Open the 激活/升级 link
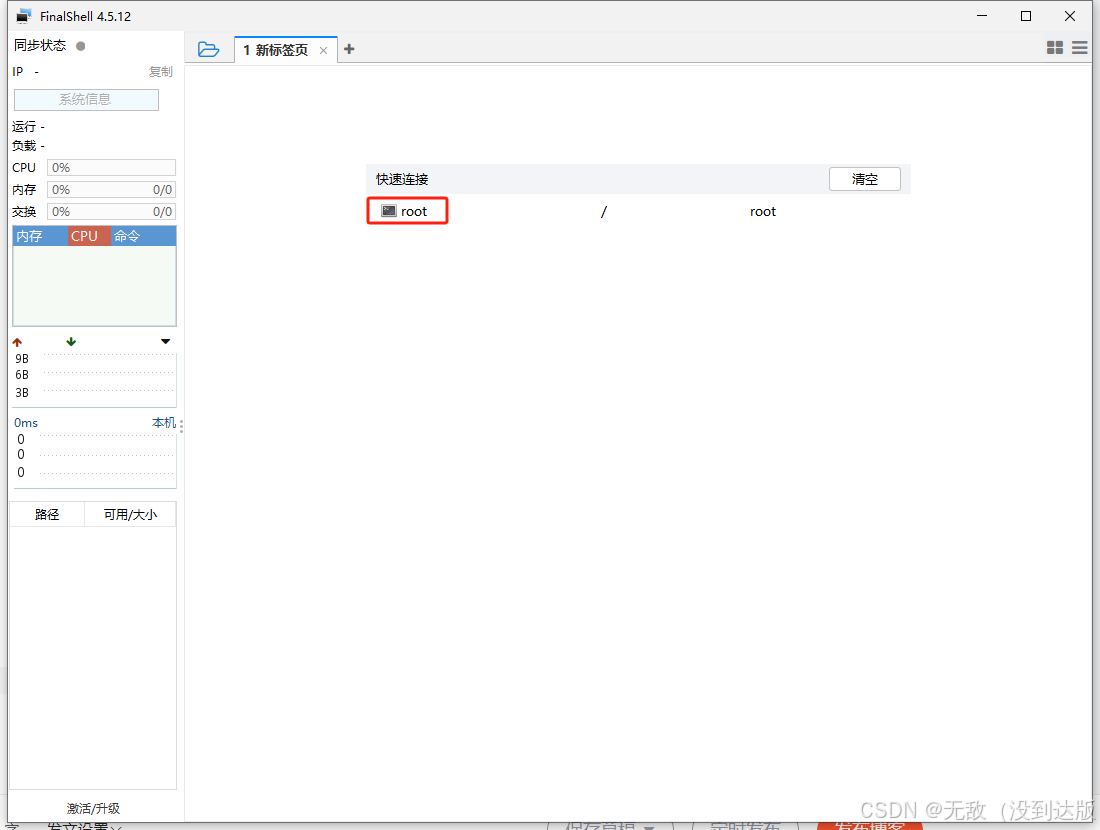Screen dimensions: 1100x830 point(93,808)
